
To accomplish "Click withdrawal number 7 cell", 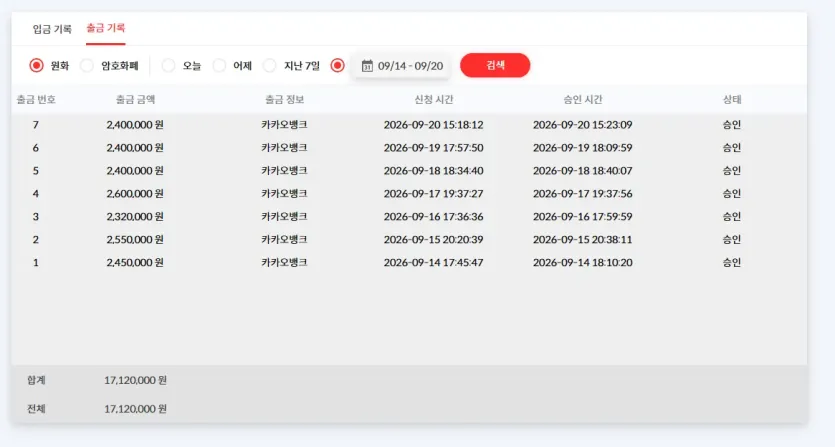I will pyautogui.click(x=36, y=125).
